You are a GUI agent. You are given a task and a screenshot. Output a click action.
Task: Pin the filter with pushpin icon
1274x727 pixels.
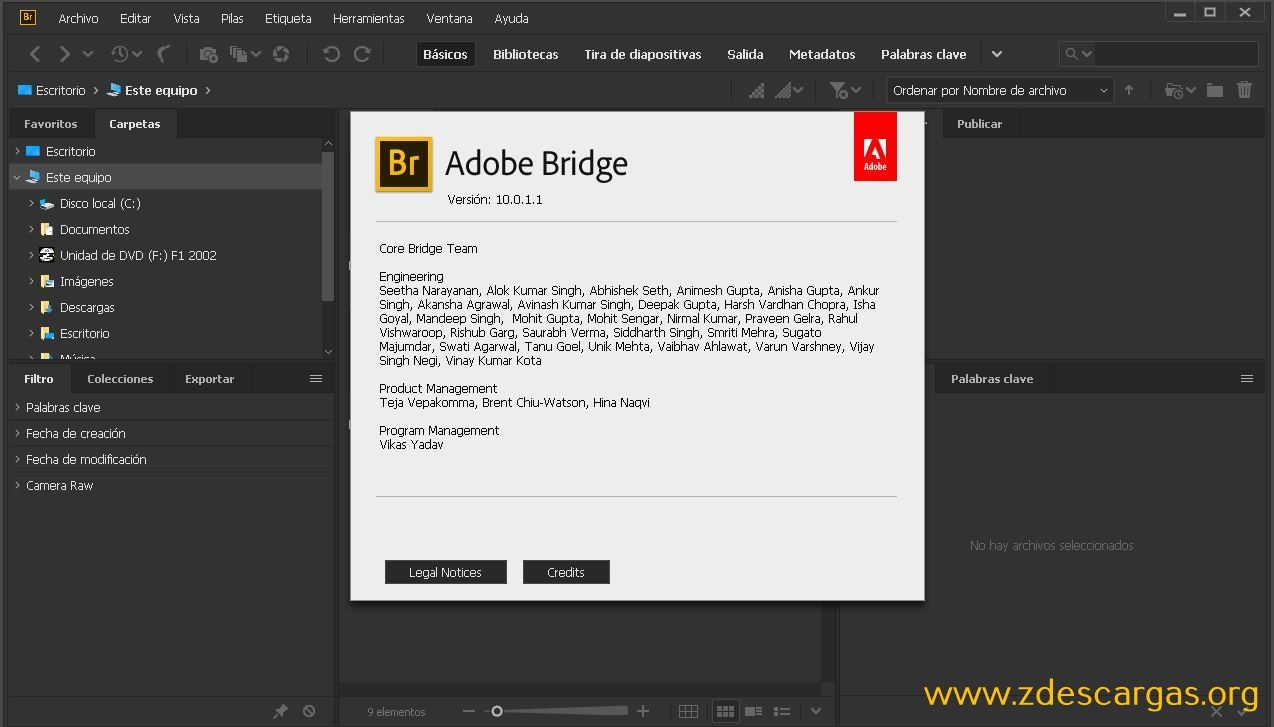(x=280, y=711)
